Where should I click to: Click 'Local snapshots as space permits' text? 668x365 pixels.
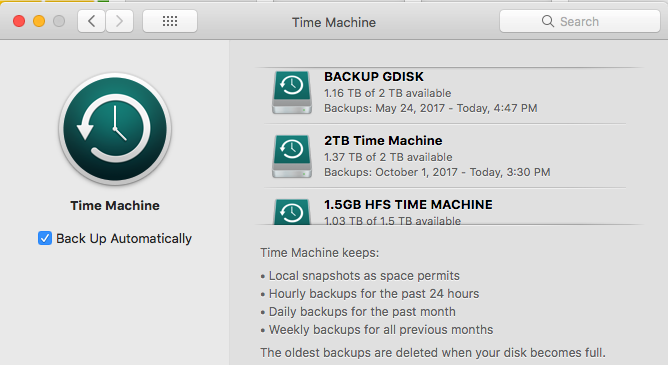[364, 276]
